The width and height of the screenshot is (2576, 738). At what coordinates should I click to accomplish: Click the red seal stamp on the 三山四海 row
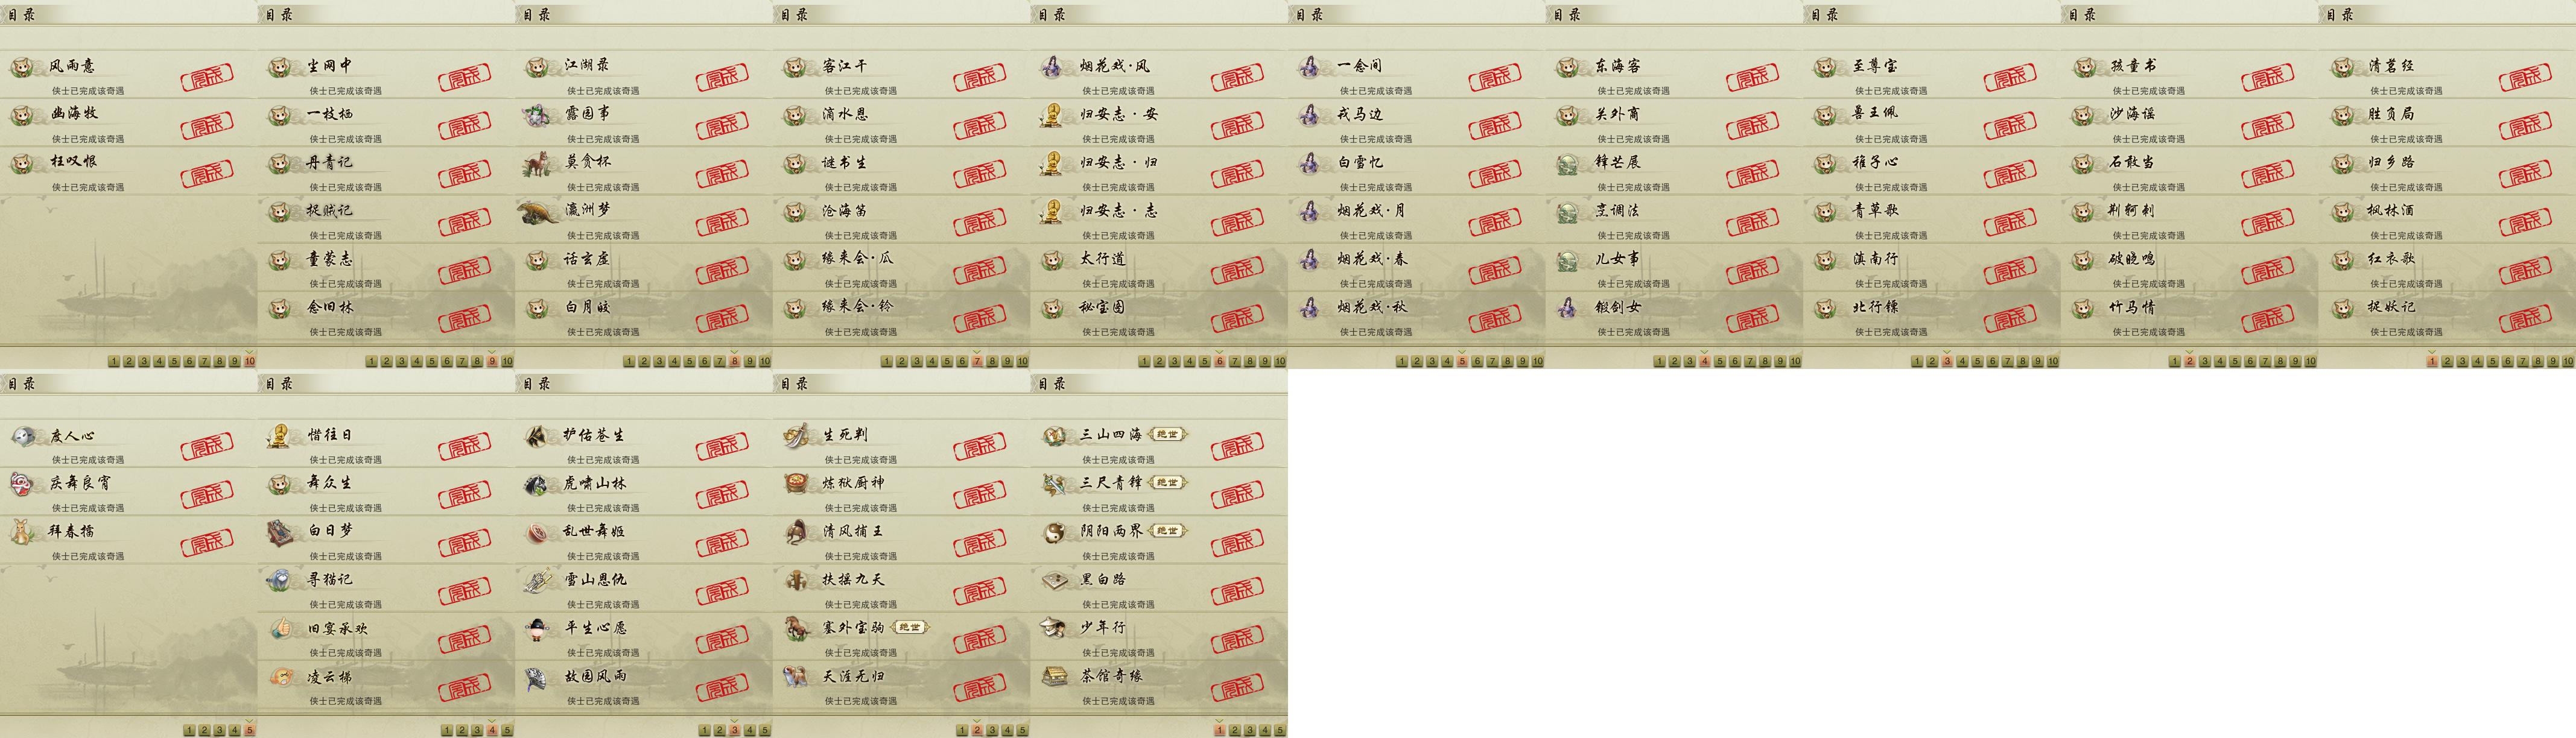pyautogui.click(x=1237, y=446)
